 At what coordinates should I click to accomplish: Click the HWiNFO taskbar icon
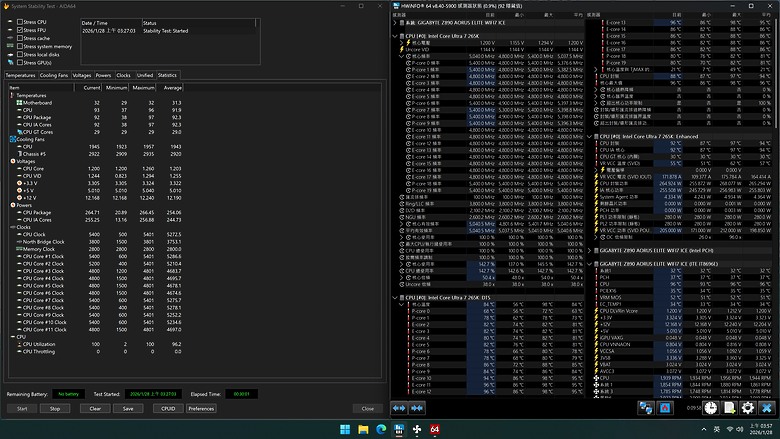pyautogui.click(x=399, y=429)
